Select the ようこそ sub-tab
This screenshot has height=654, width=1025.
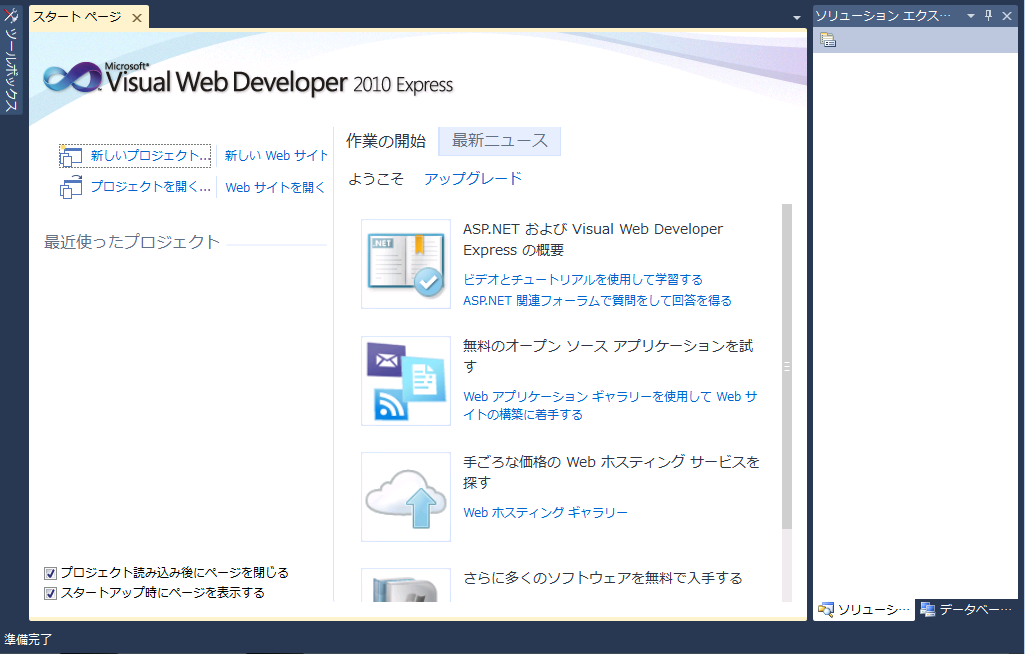coord(376,179)
